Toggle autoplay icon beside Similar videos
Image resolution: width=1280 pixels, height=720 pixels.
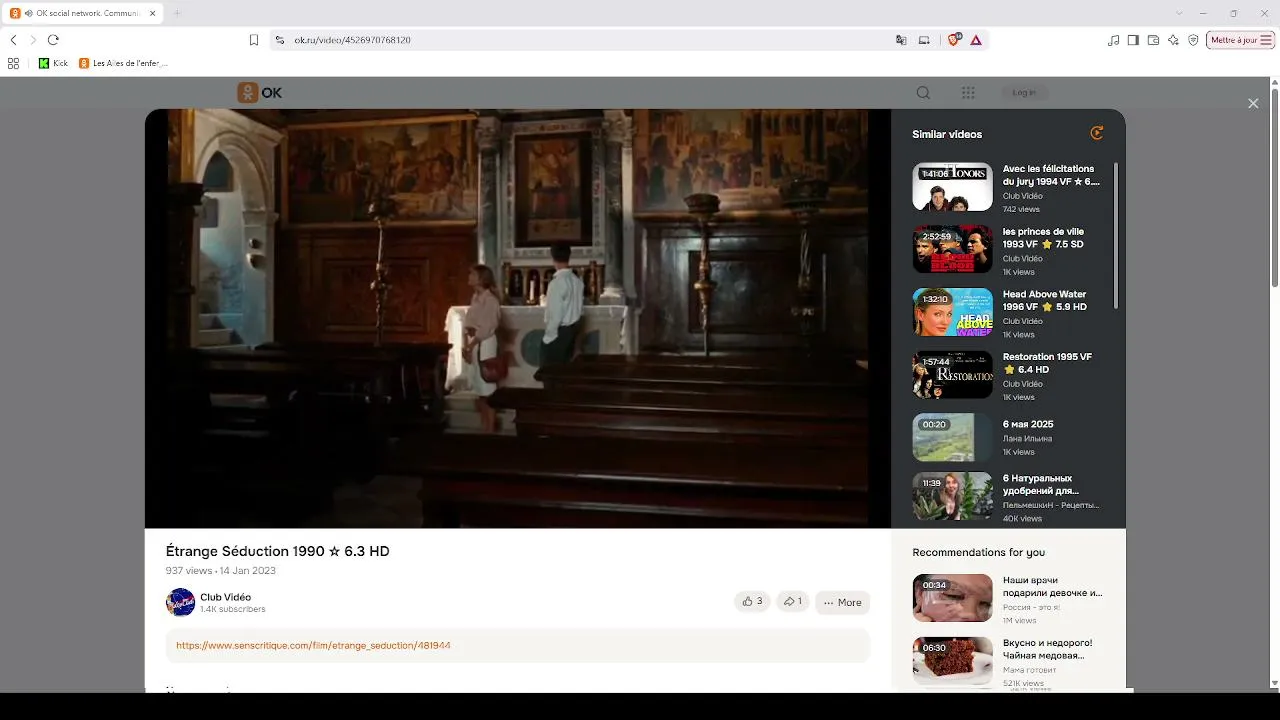pyautogui.click(x=1097, y=133)
